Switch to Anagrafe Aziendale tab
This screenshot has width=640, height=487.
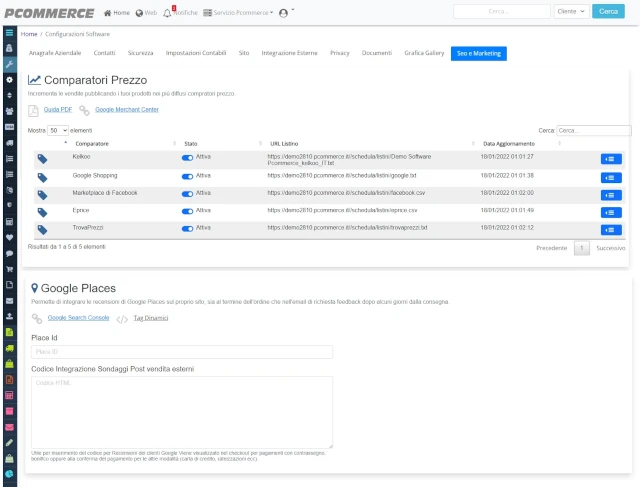55,53
